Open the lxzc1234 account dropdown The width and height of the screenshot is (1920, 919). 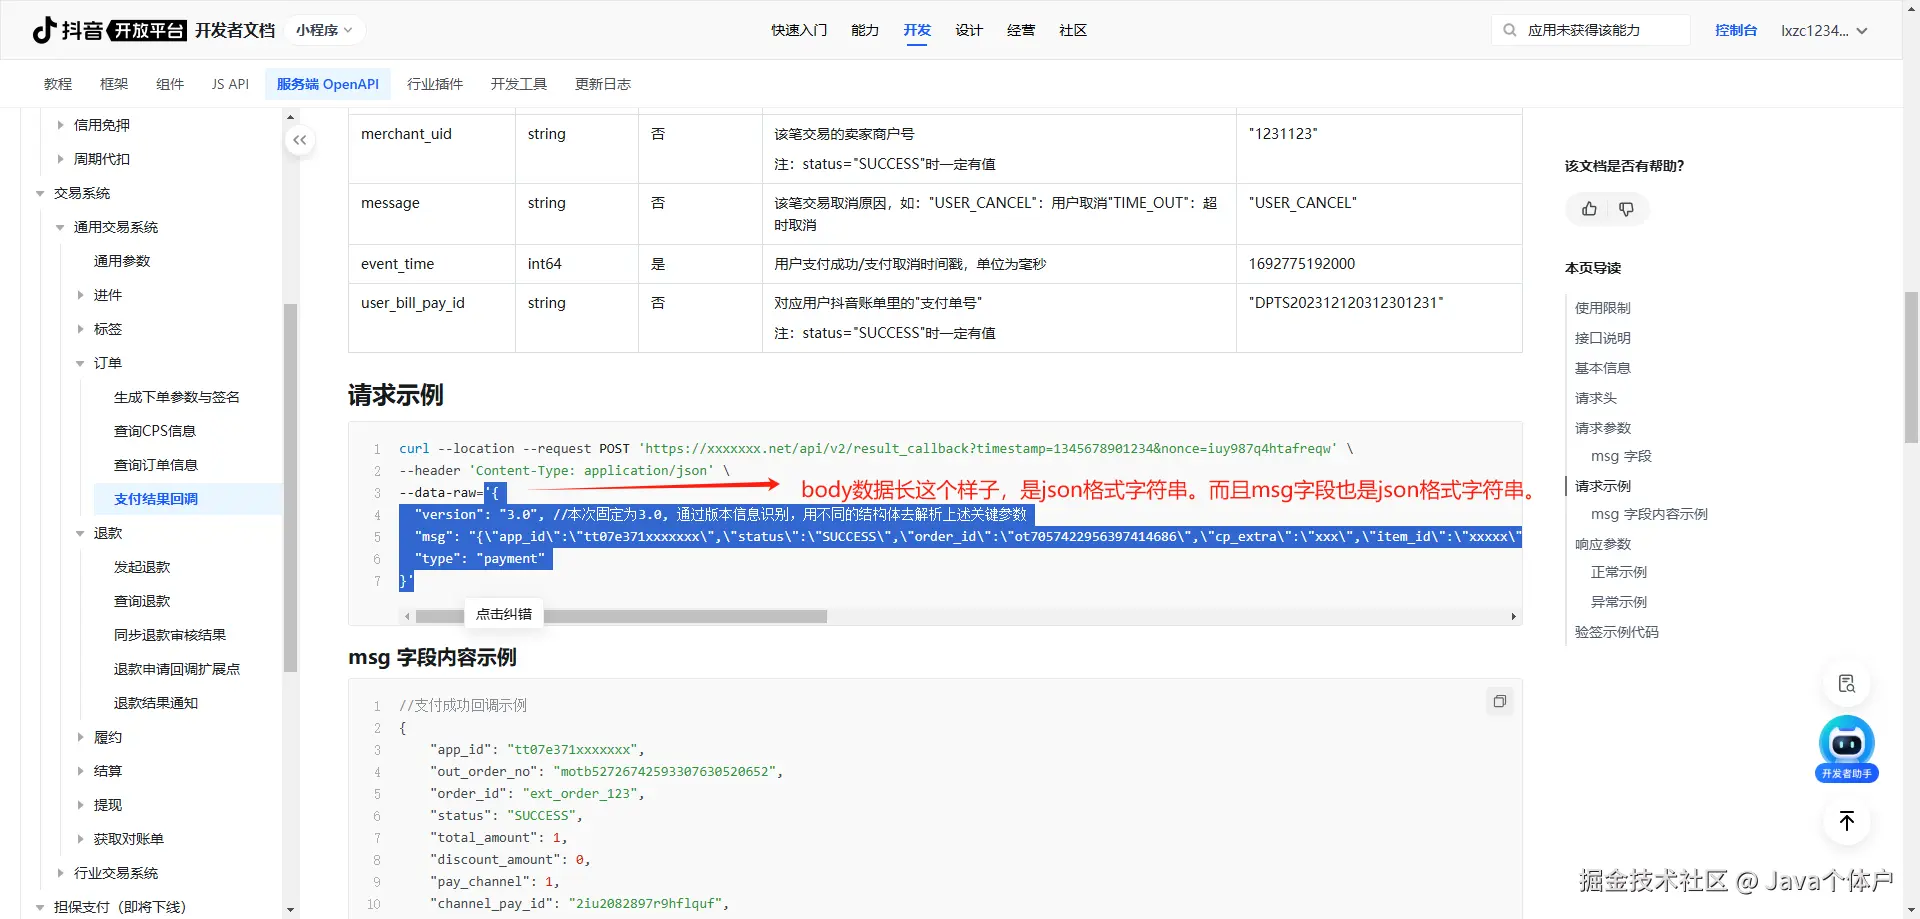click(x=1824, y=30)
